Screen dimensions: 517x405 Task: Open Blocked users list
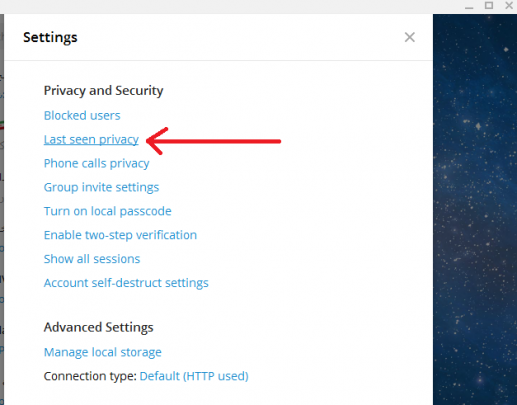coord(82,115)
